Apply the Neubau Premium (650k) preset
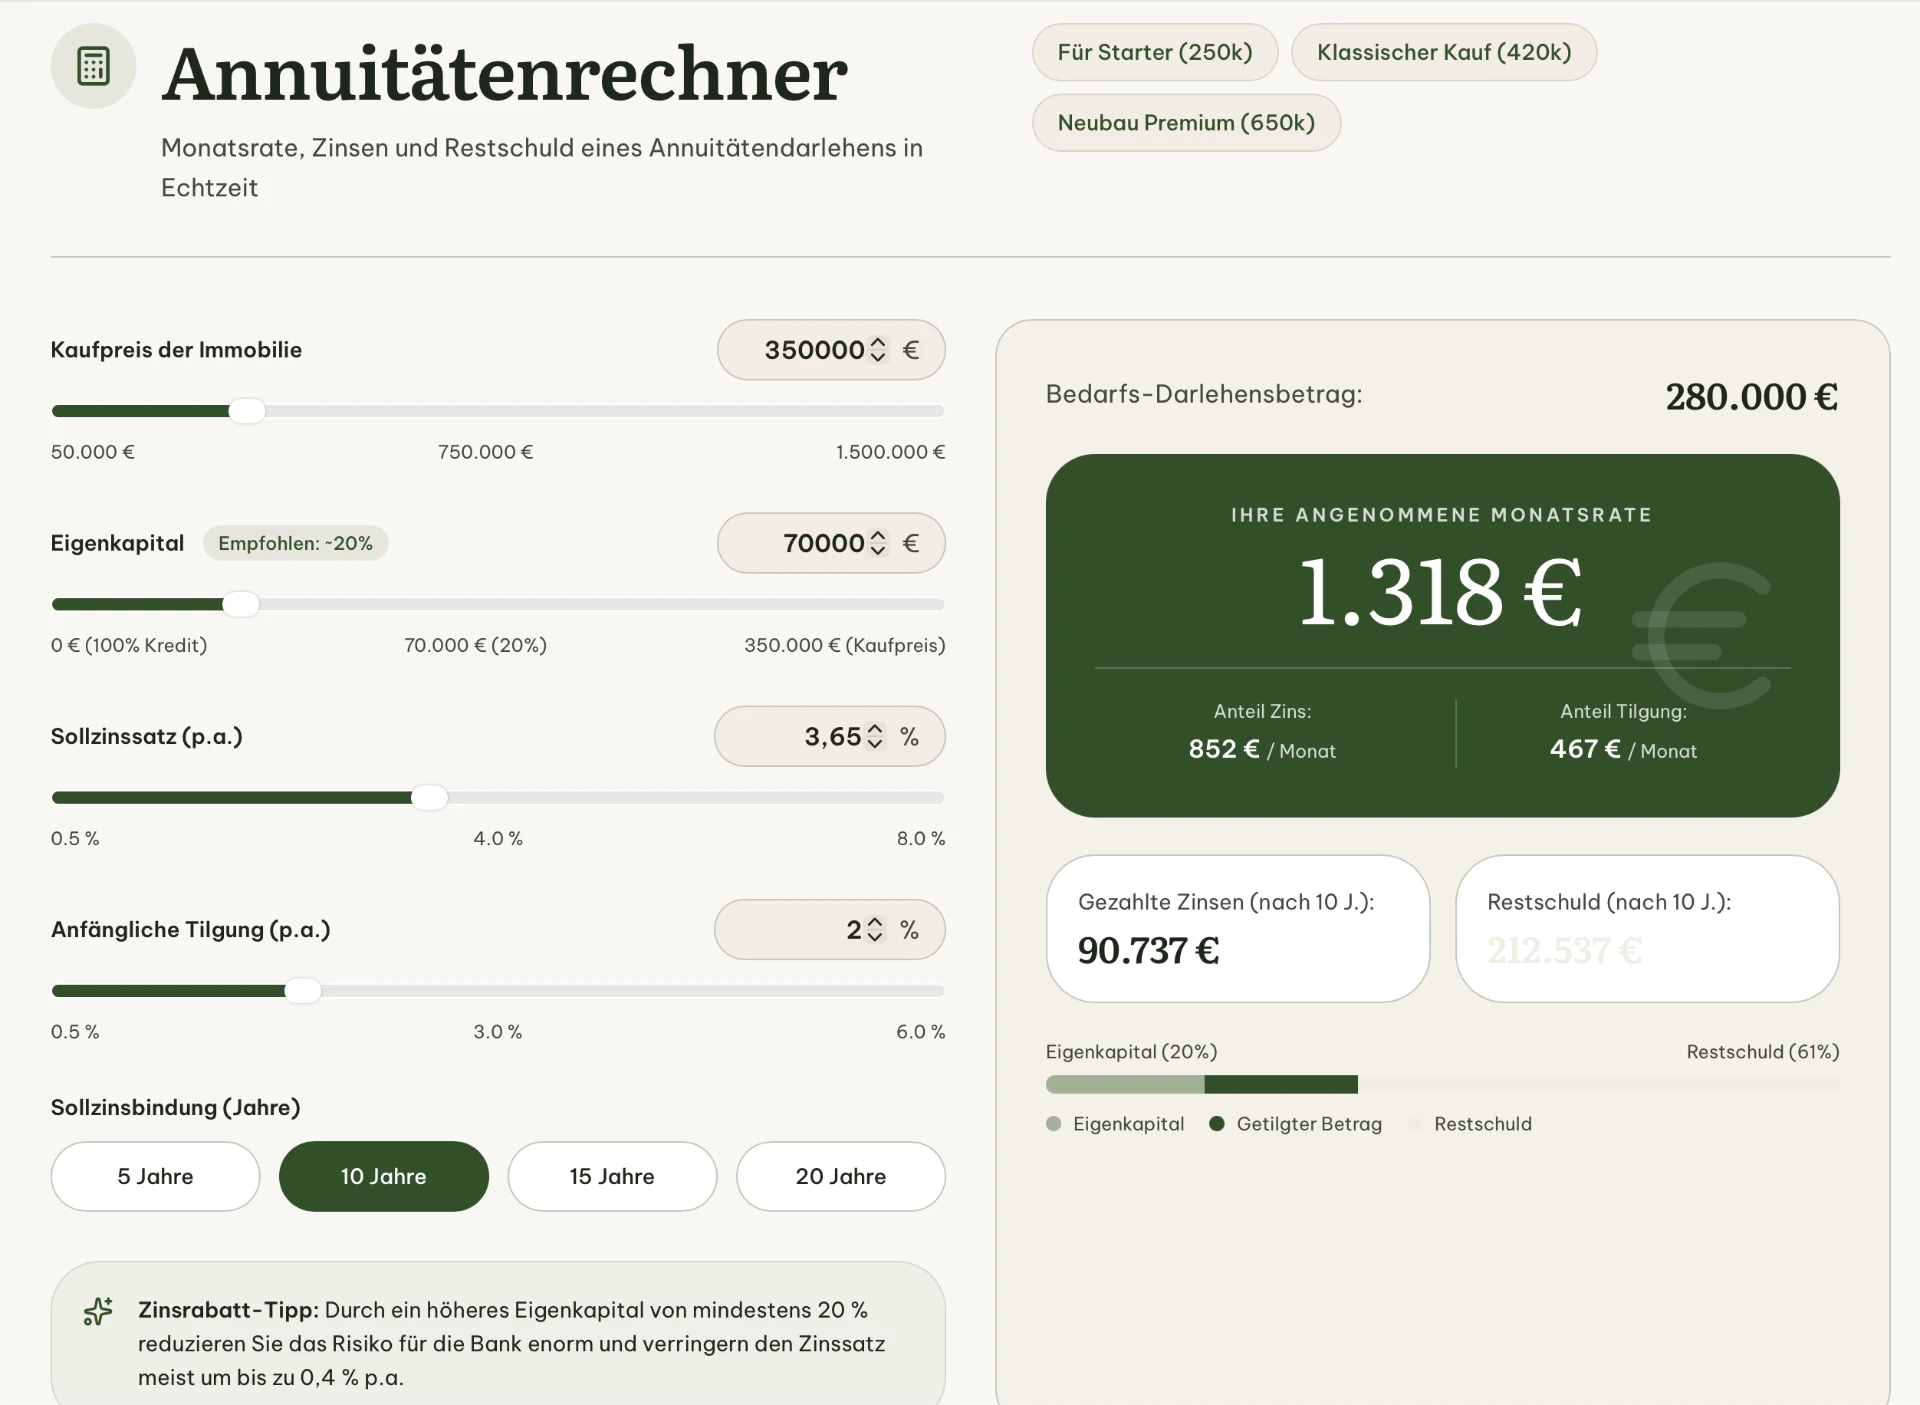 [1186, 123]
